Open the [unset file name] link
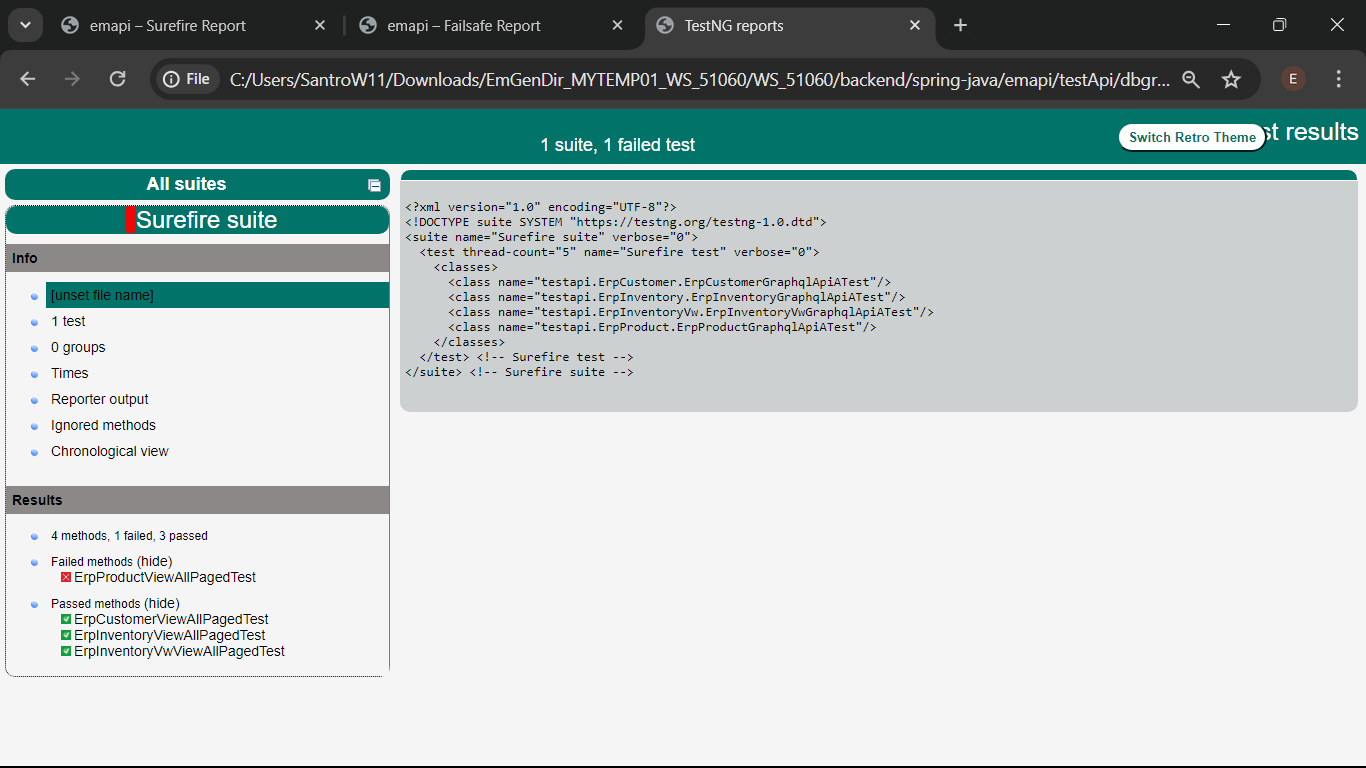The image size is (1366, 768). click(102, 295)
